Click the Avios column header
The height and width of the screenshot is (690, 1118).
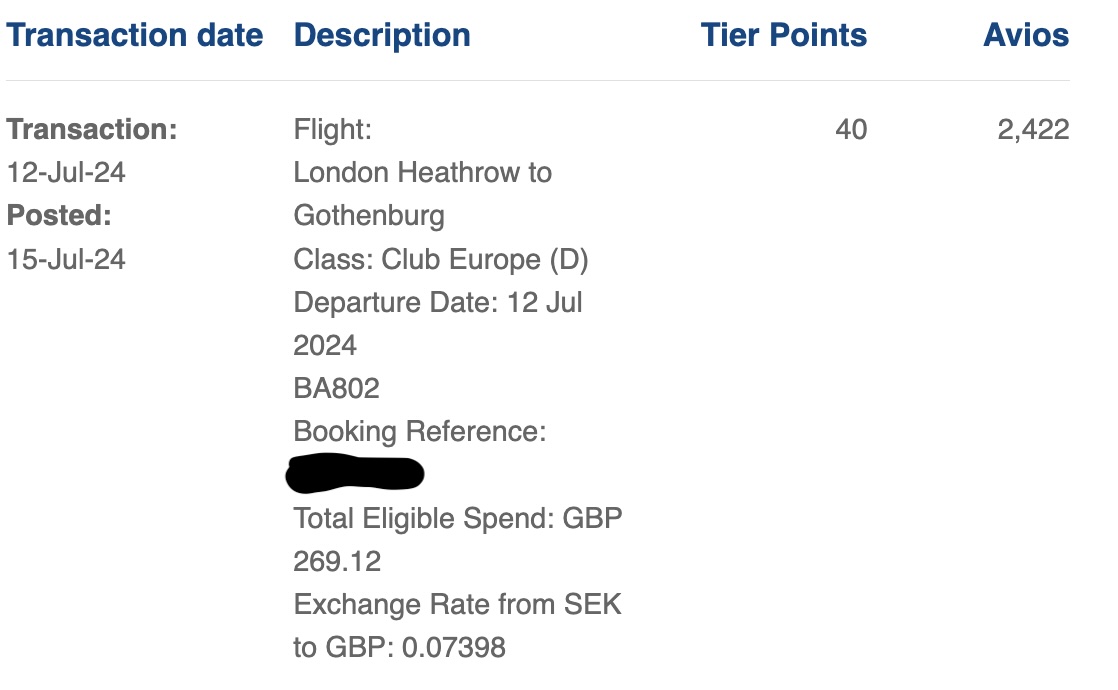pos(1026,36)
